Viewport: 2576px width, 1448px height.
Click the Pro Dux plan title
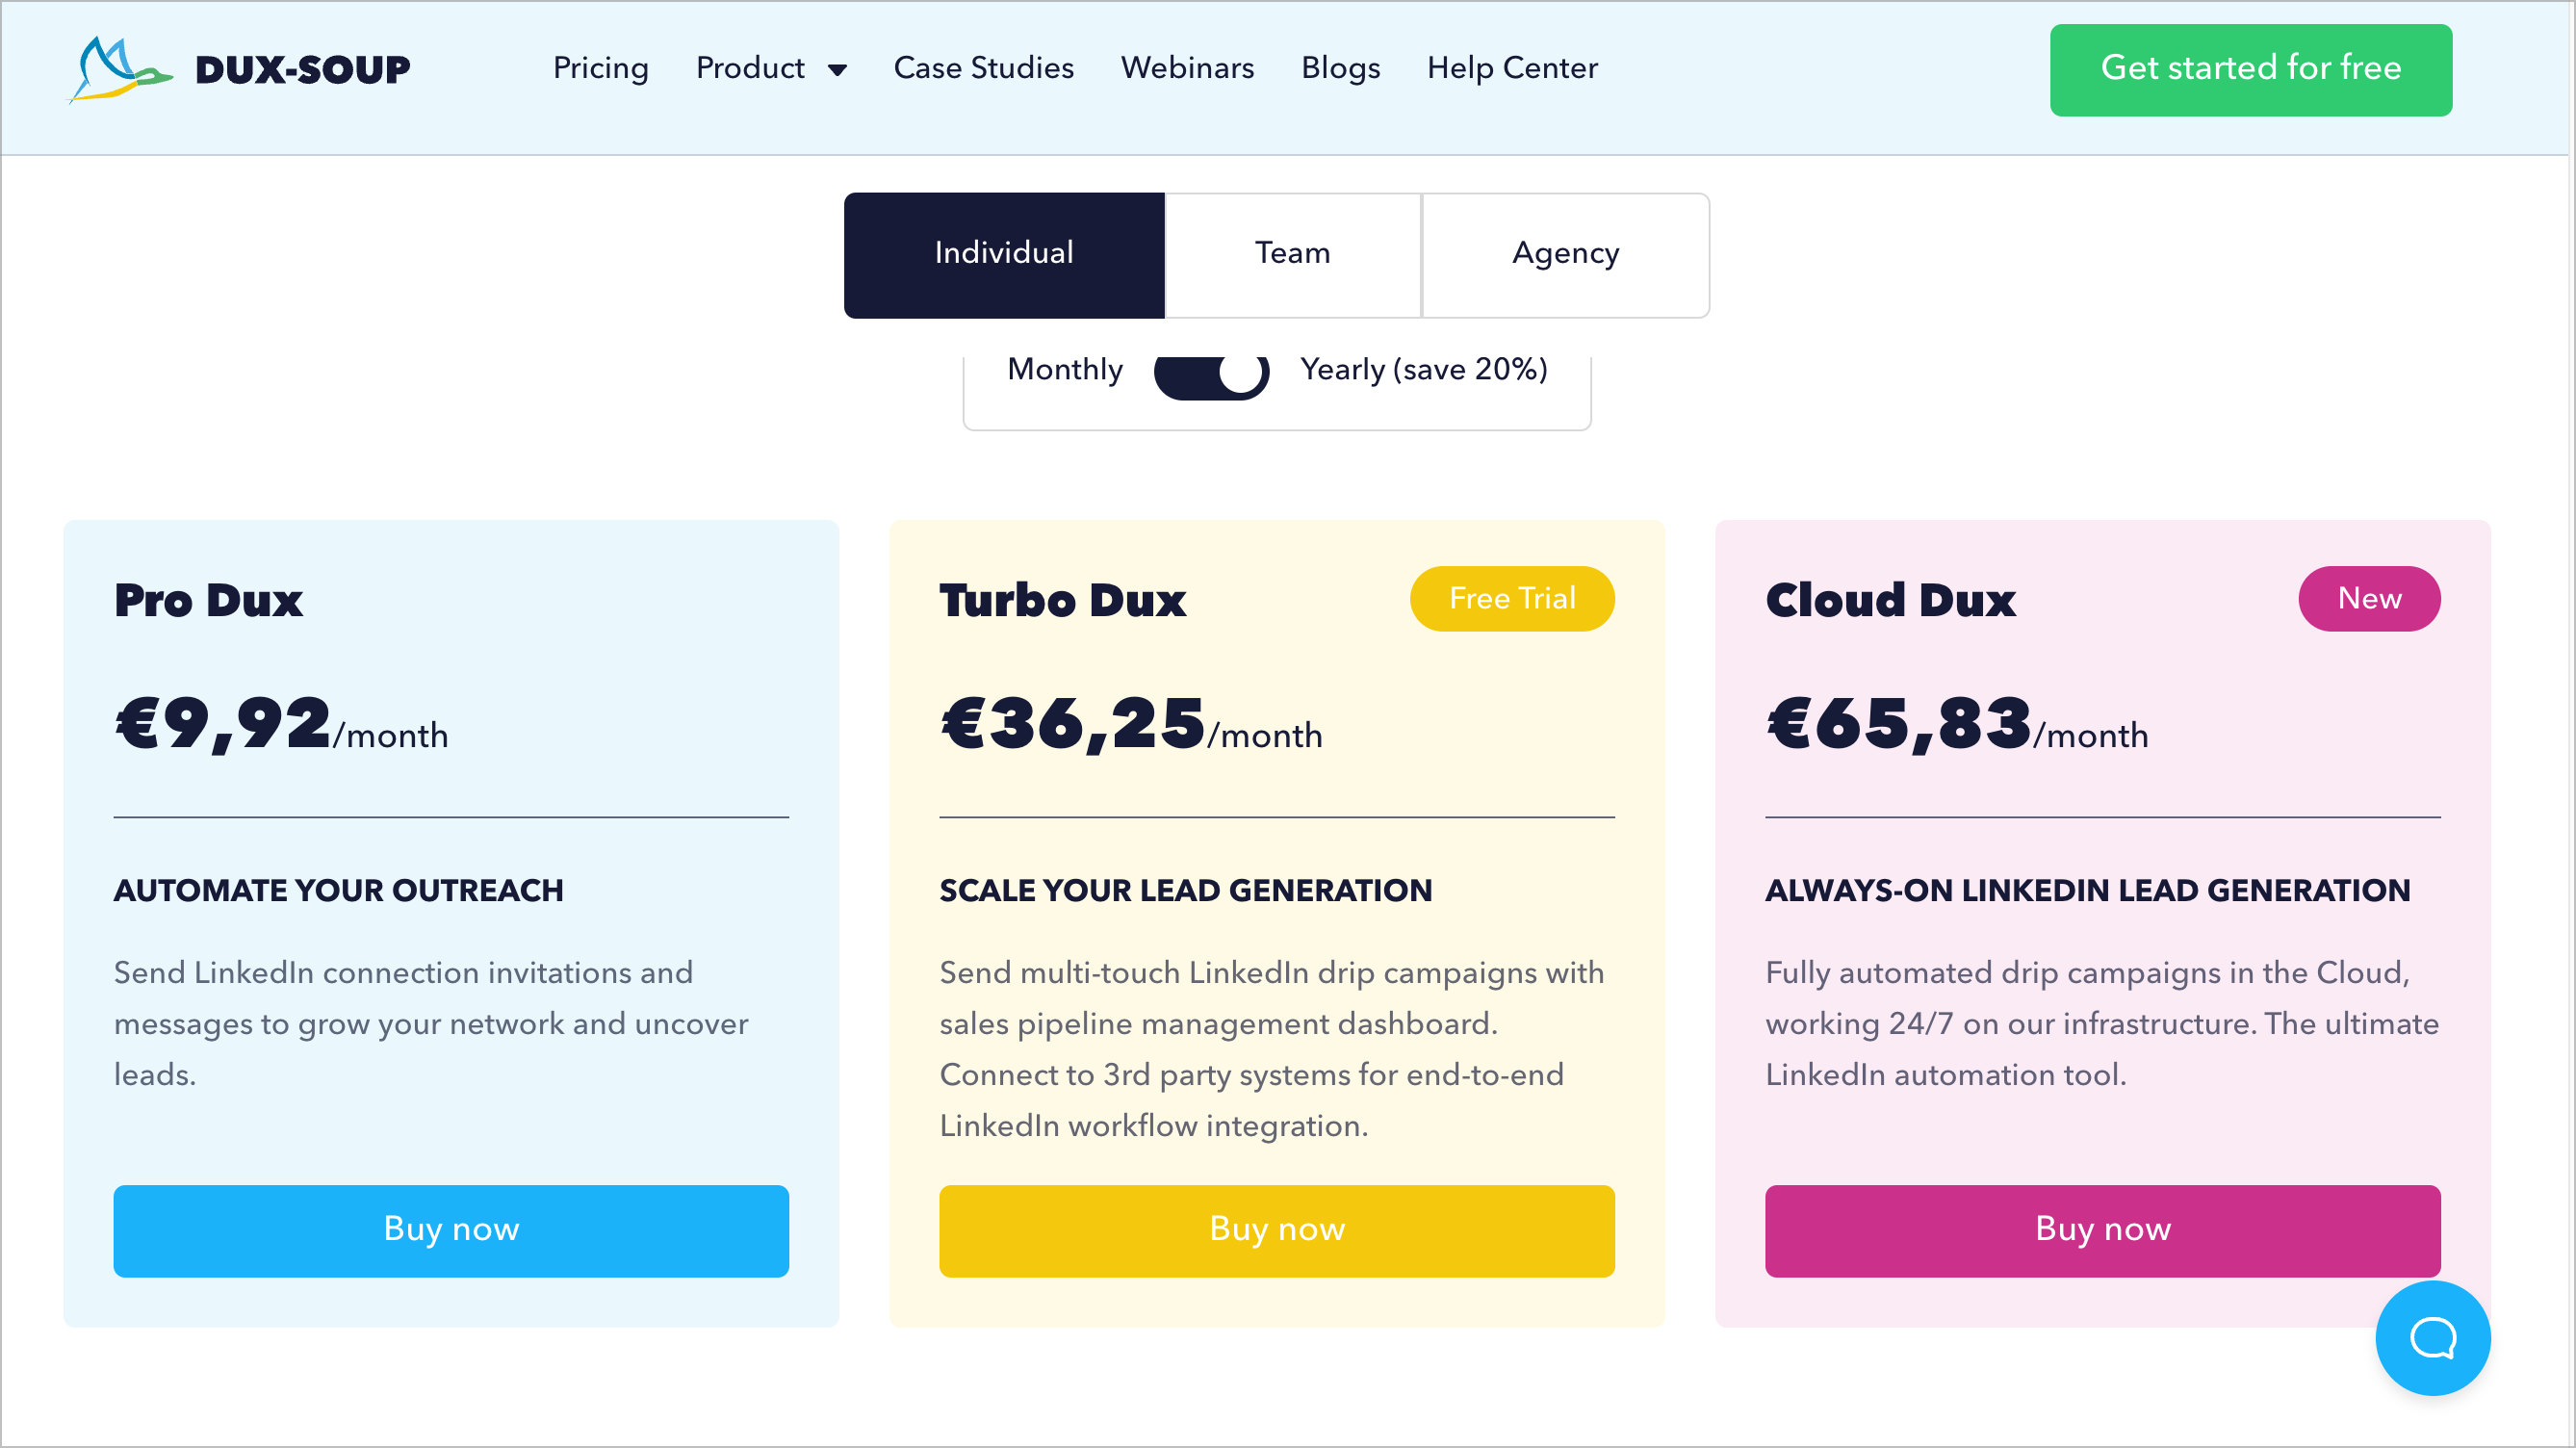(208, 600)
